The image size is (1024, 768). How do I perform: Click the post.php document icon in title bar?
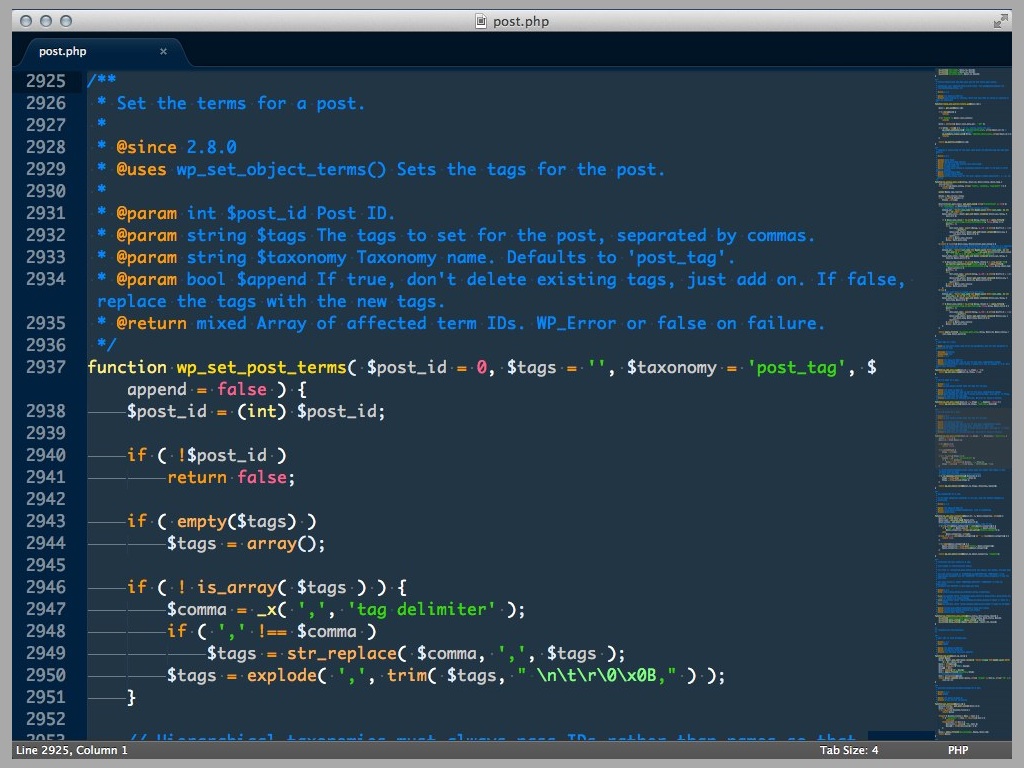click(481, 21)
